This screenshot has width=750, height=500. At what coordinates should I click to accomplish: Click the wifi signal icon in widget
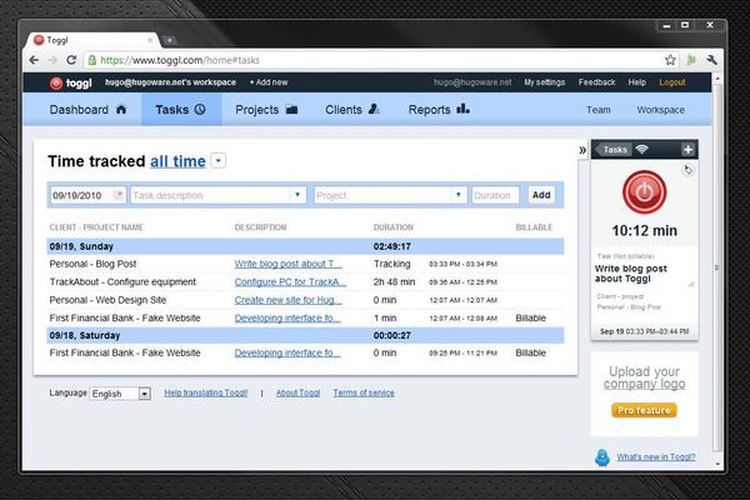[642, 149]
